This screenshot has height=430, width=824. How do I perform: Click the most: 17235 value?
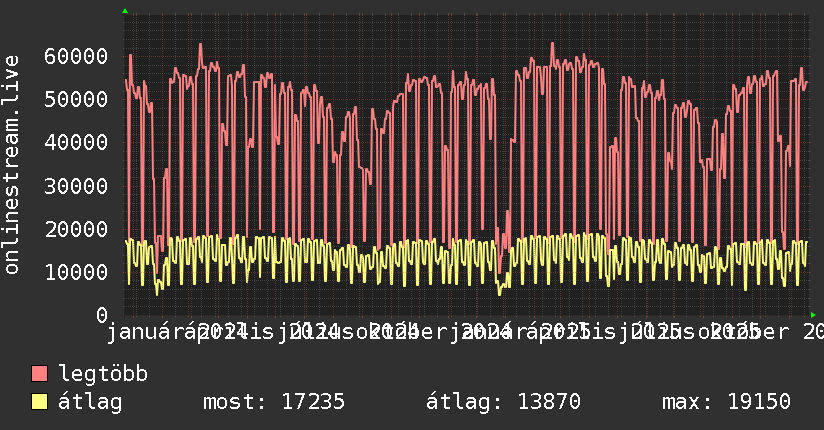point(274,402)
